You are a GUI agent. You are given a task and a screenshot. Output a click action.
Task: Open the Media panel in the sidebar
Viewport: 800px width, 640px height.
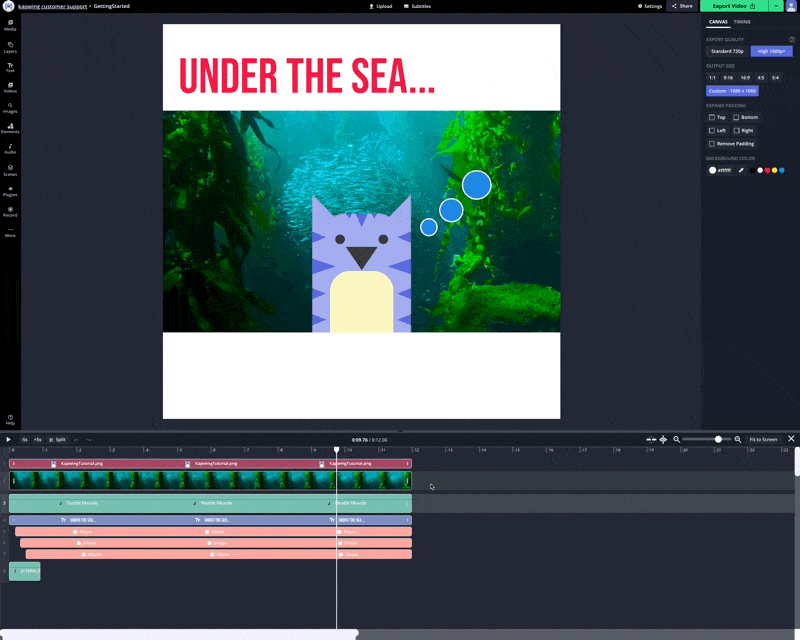[x=10, y=24]
